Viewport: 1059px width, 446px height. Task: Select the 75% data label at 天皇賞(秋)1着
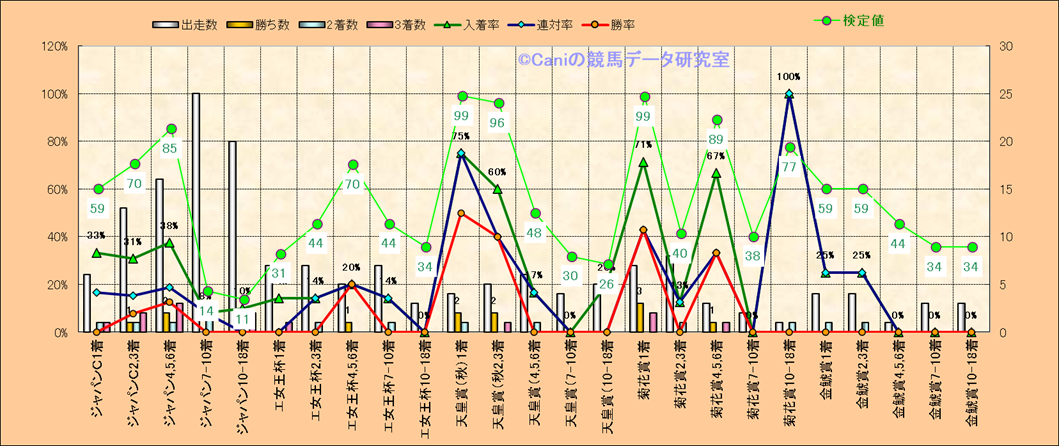click(461, 136)
